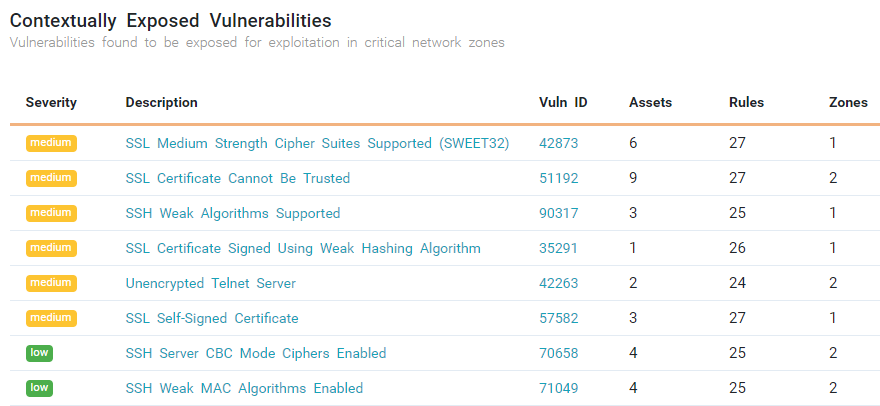Open SSL Certificate Signed Using Weak Hashing Algorithm

[x=303, y=248]
